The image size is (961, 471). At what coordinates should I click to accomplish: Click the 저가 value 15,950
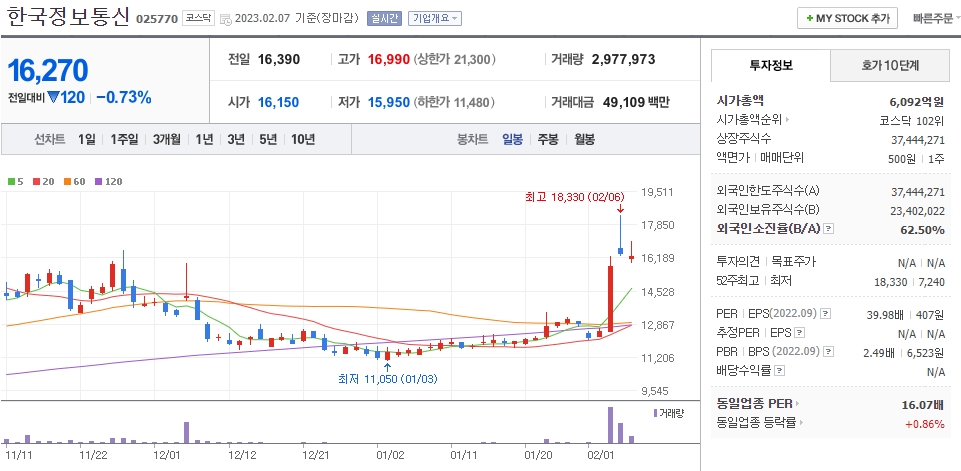(389, 102)
